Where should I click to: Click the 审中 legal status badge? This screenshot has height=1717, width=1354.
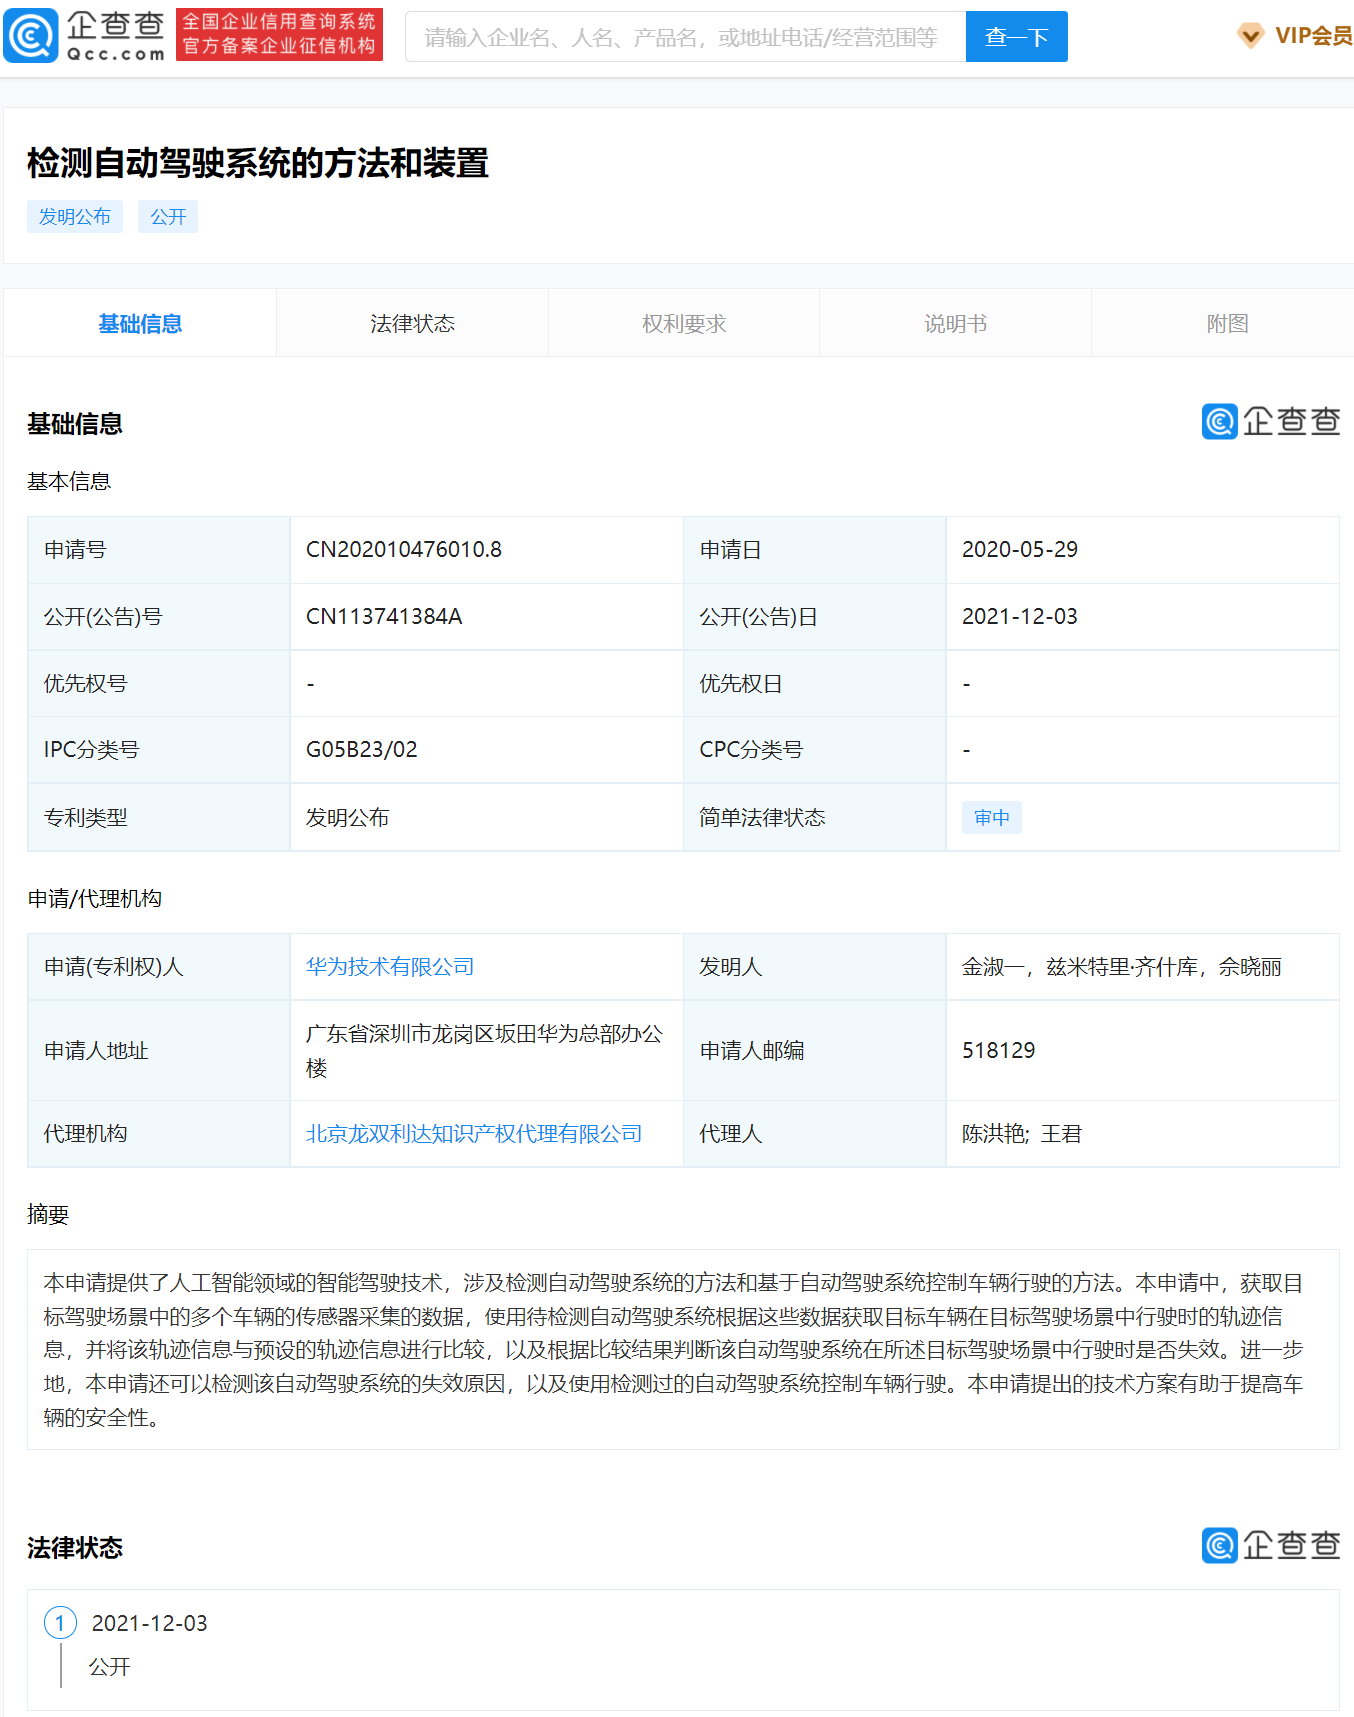[992, 818]
